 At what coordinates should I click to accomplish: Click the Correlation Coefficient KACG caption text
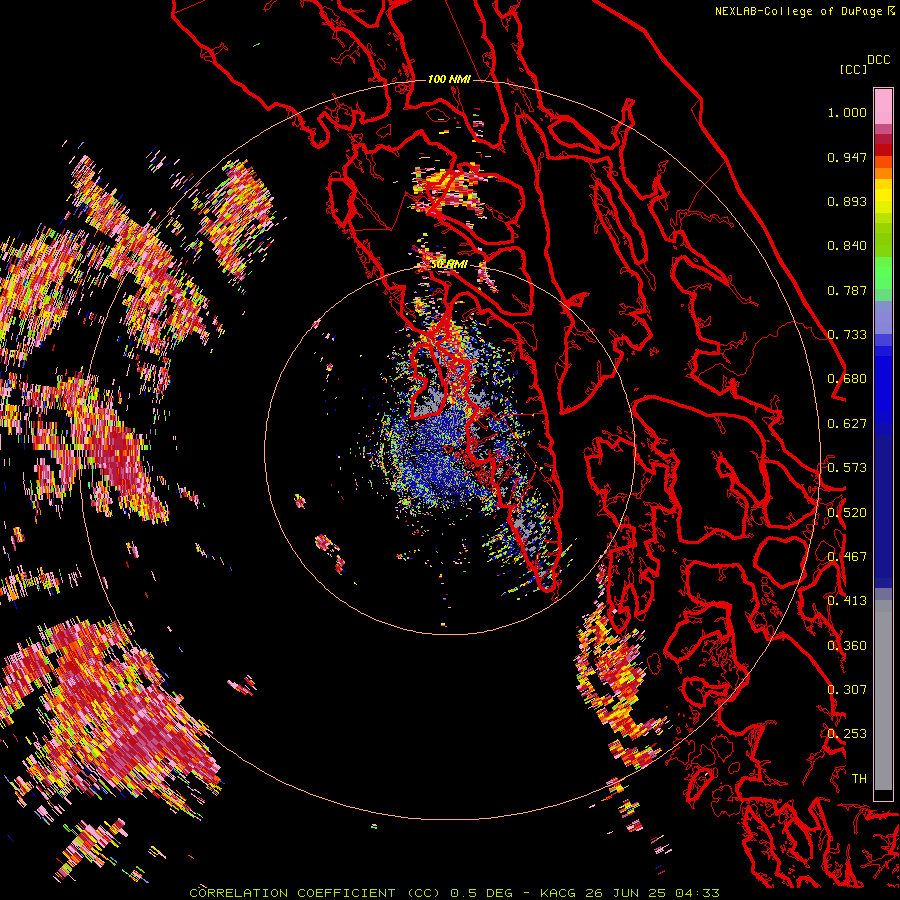point(454,893)
